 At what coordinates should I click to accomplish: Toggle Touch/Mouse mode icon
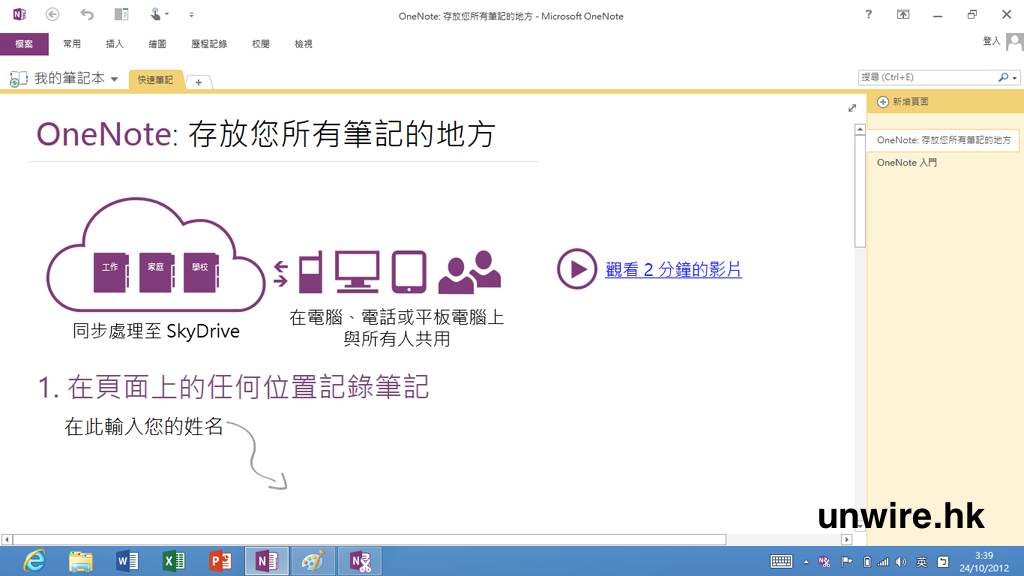[155, 15]
